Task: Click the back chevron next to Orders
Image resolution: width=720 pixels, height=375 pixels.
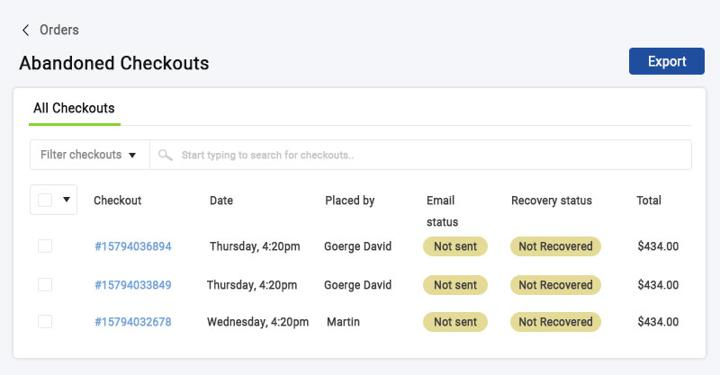Action: (x=26, y=30)
